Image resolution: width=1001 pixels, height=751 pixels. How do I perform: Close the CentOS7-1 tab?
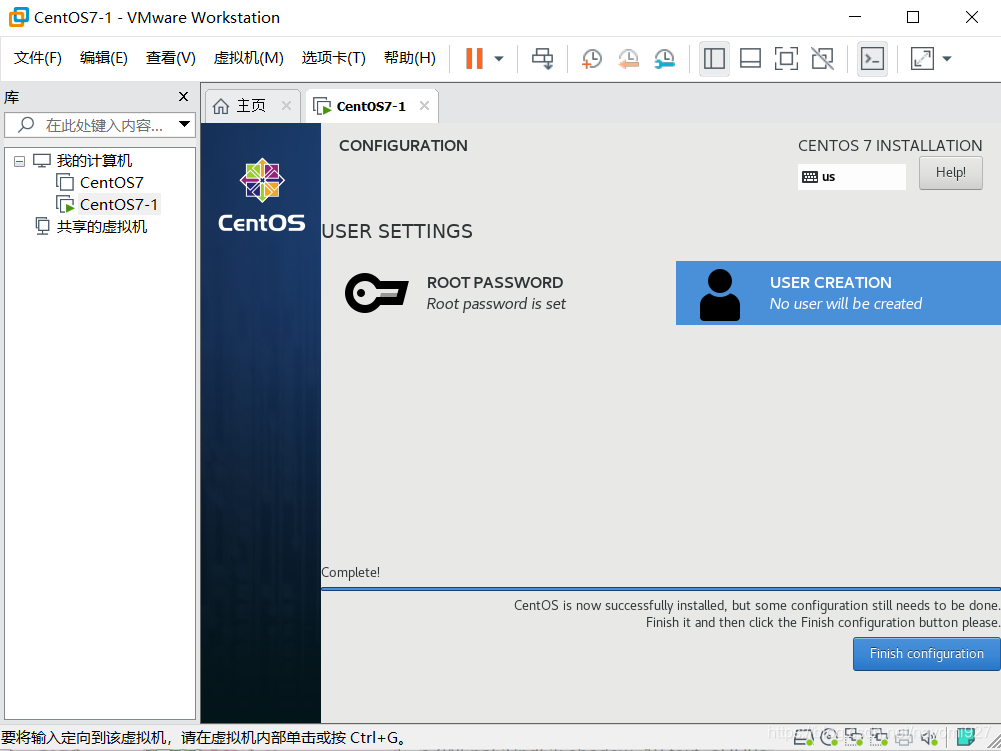point(424,106)
